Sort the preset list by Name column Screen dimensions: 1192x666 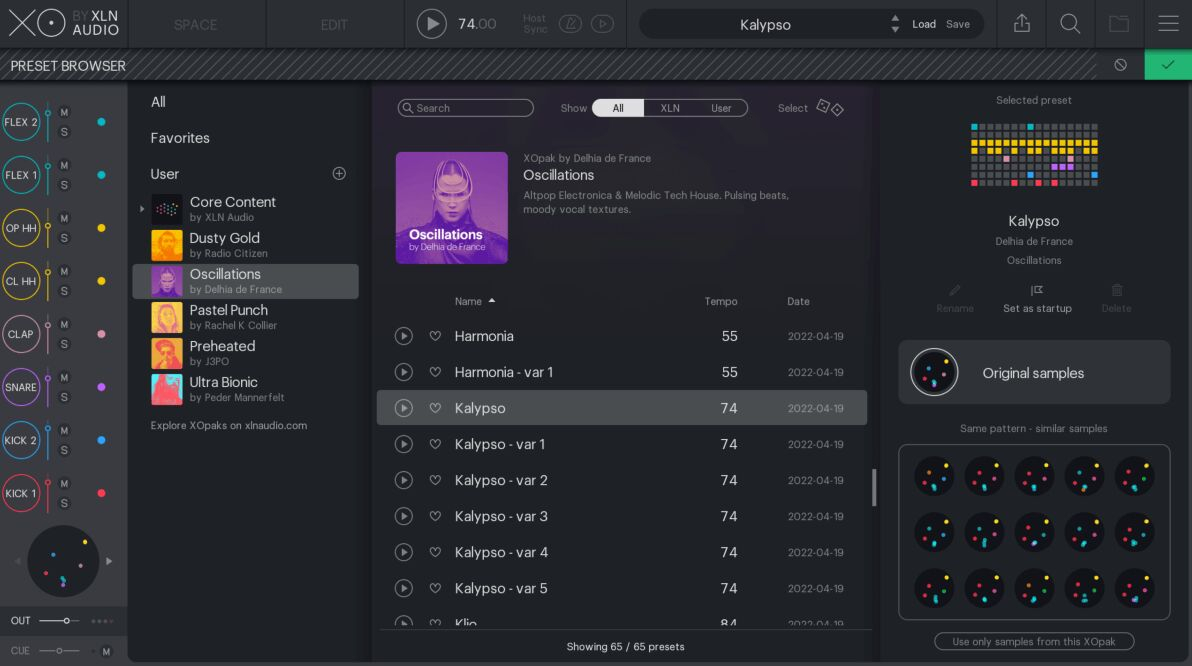click(468, 301)
